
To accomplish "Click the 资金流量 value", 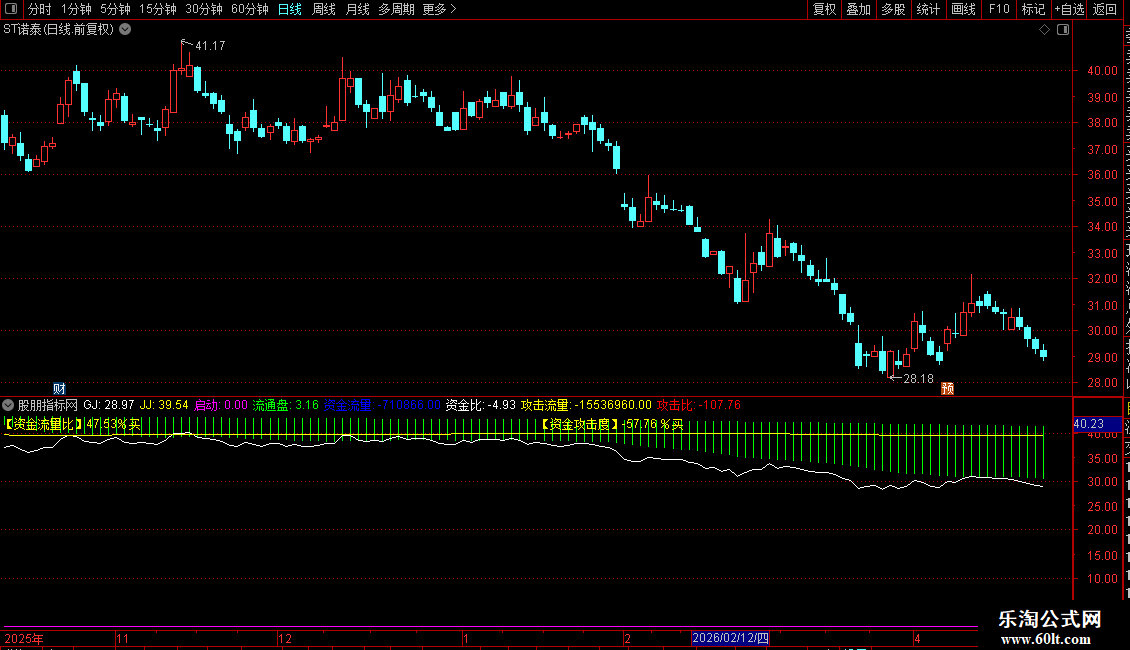I will (x=382, y=405).
